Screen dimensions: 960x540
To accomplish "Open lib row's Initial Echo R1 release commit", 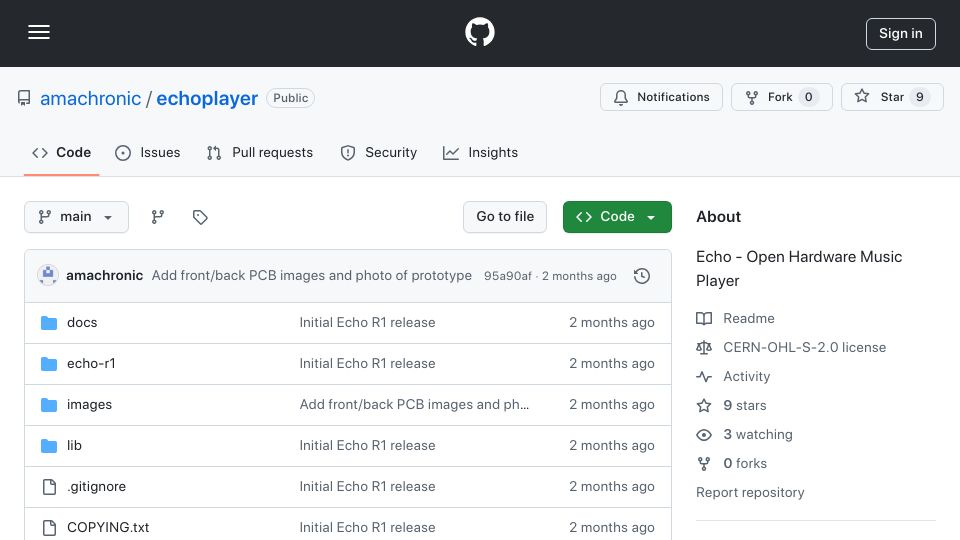I will click(x=367, y=446).
